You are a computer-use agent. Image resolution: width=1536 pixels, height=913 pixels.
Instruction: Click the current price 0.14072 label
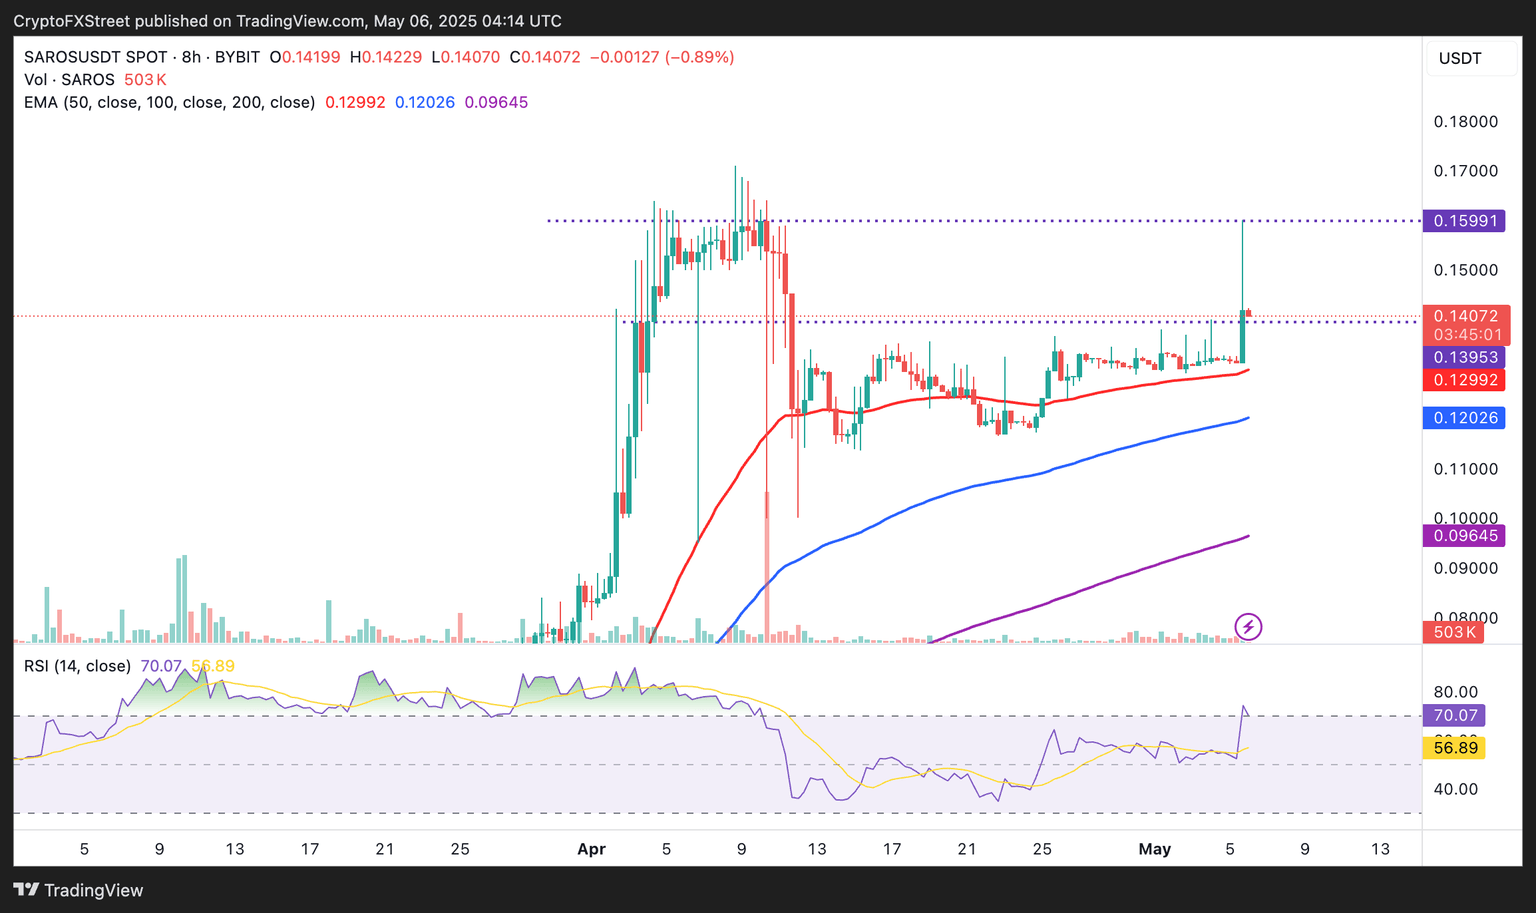[1466, 316]
